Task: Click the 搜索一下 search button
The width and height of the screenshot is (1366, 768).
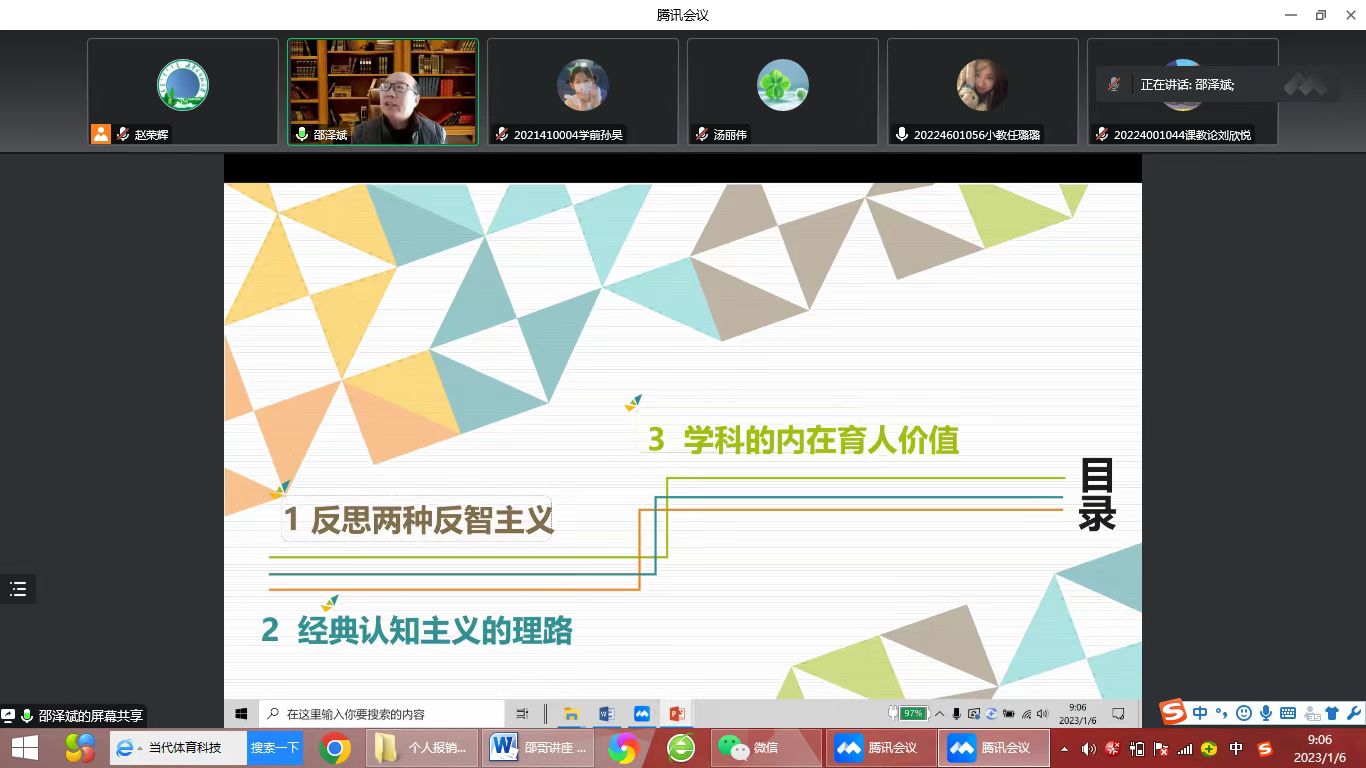Action: [275, 748]
